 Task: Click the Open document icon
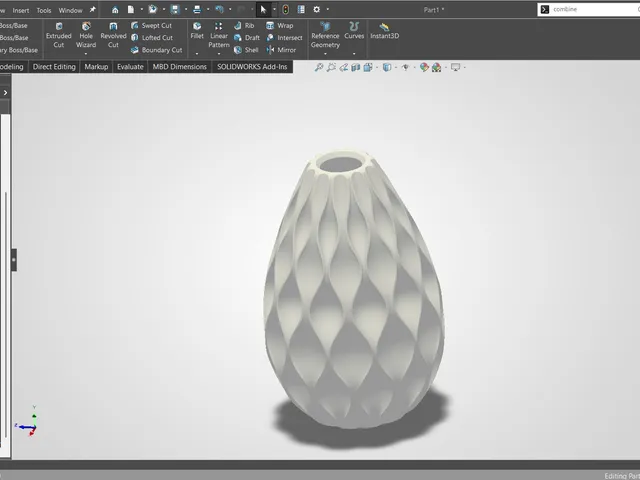(153, 9)
